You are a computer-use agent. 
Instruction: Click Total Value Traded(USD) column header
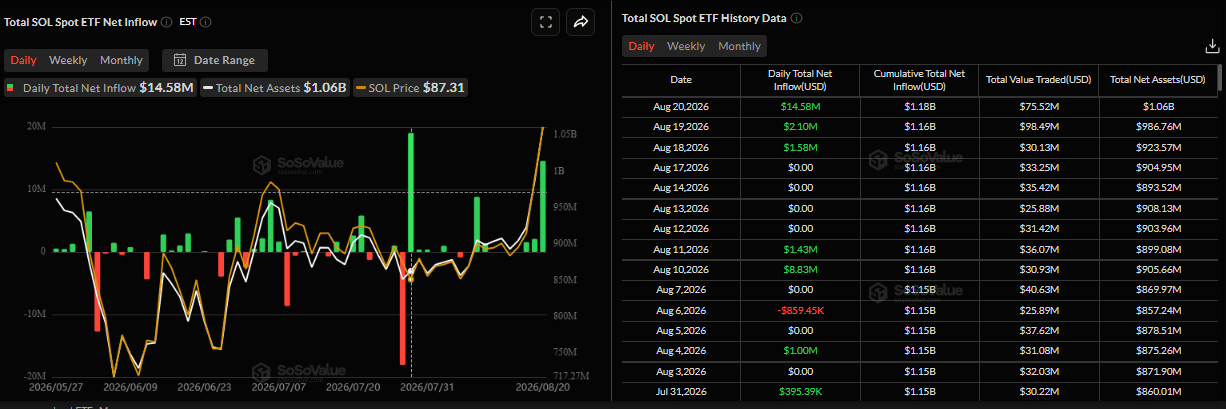(1038, 80)
